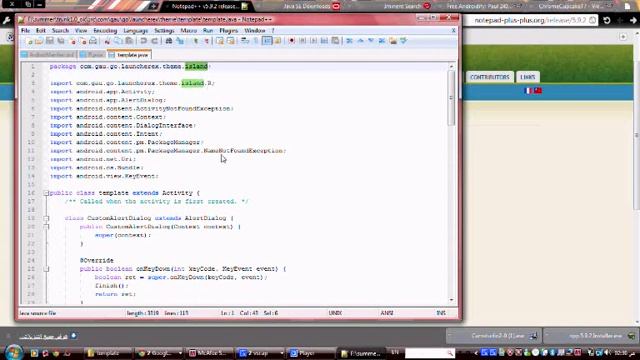Collapse the 'public class template' fold
The width and height of the screenshot is (640, 360).
pos(46,193)
